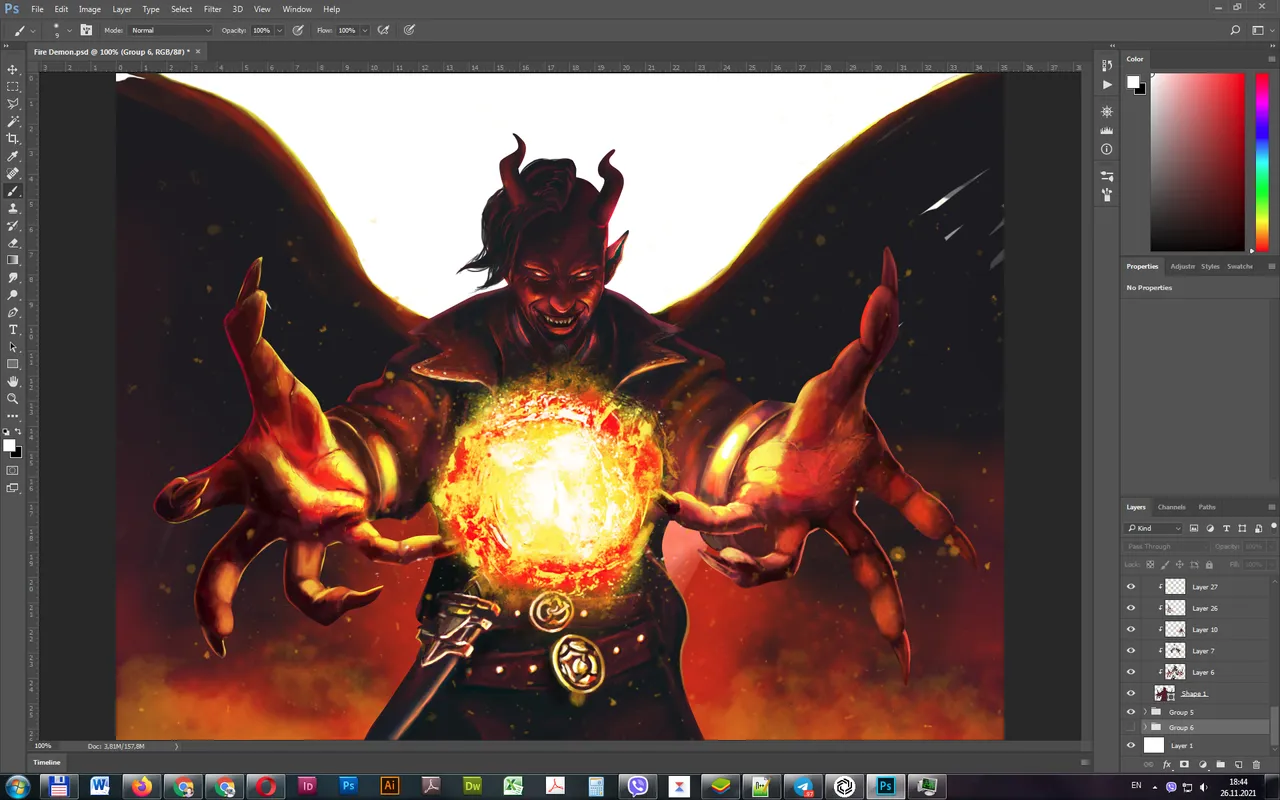Hide Layer 27 visibility eye
Image resolution: width=1280 pixels, height=800 pixels.
coord(1131,587)
